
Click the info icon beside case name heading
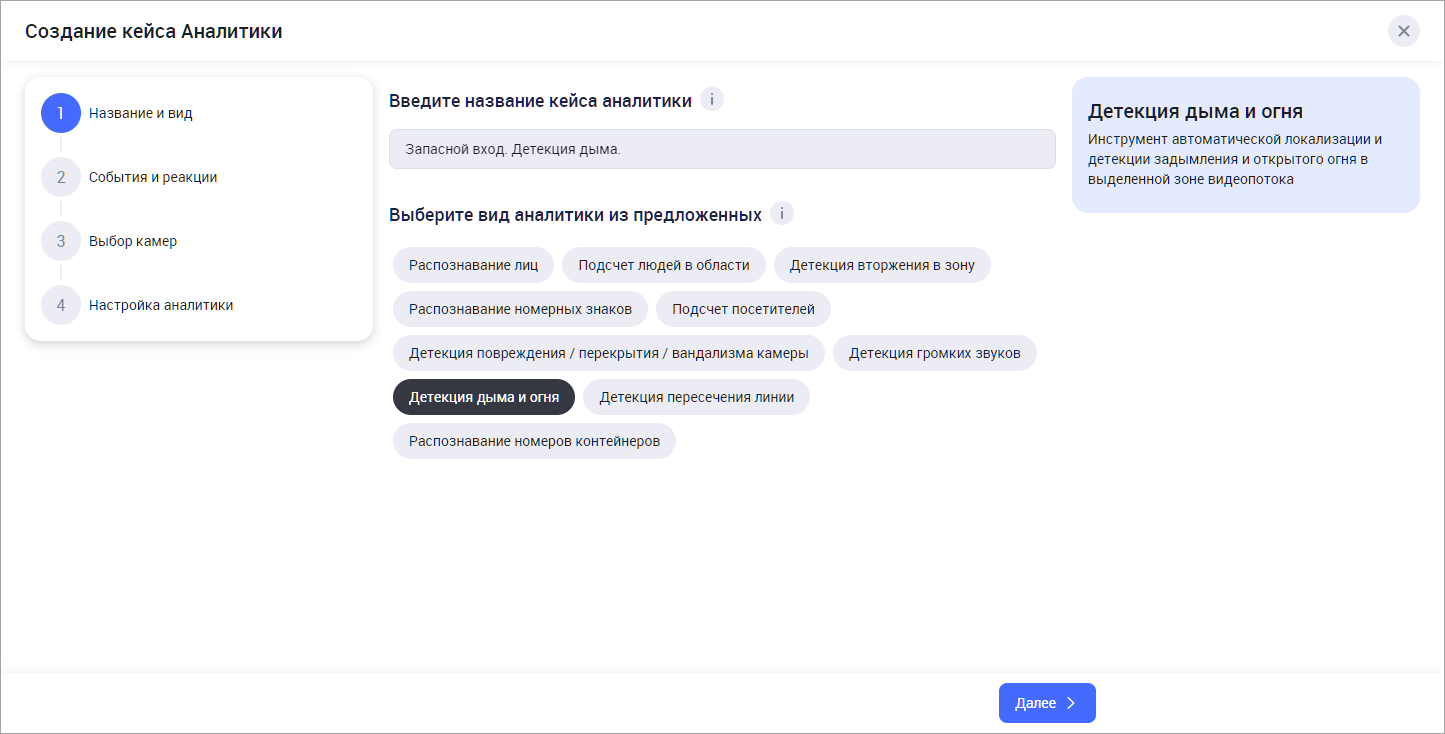click(712, 100)
